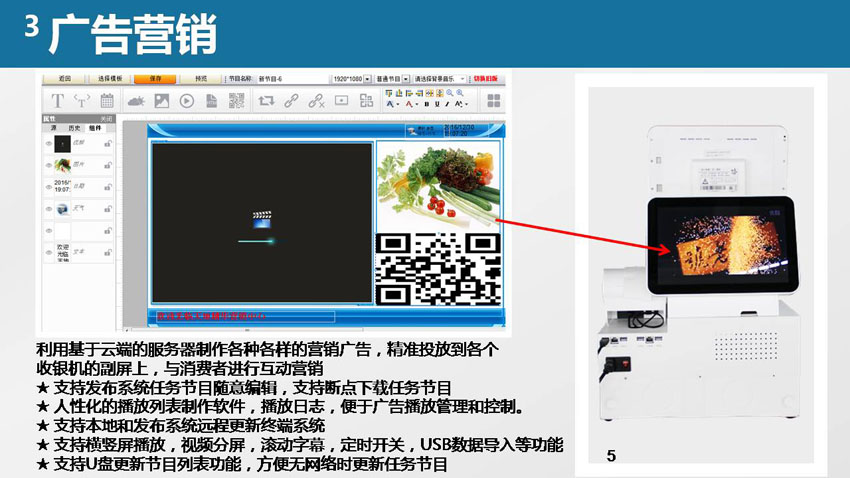This screenshot has width=850, height=478.
Task: Insert a picture using the image icon
Action: coord(160,100)
